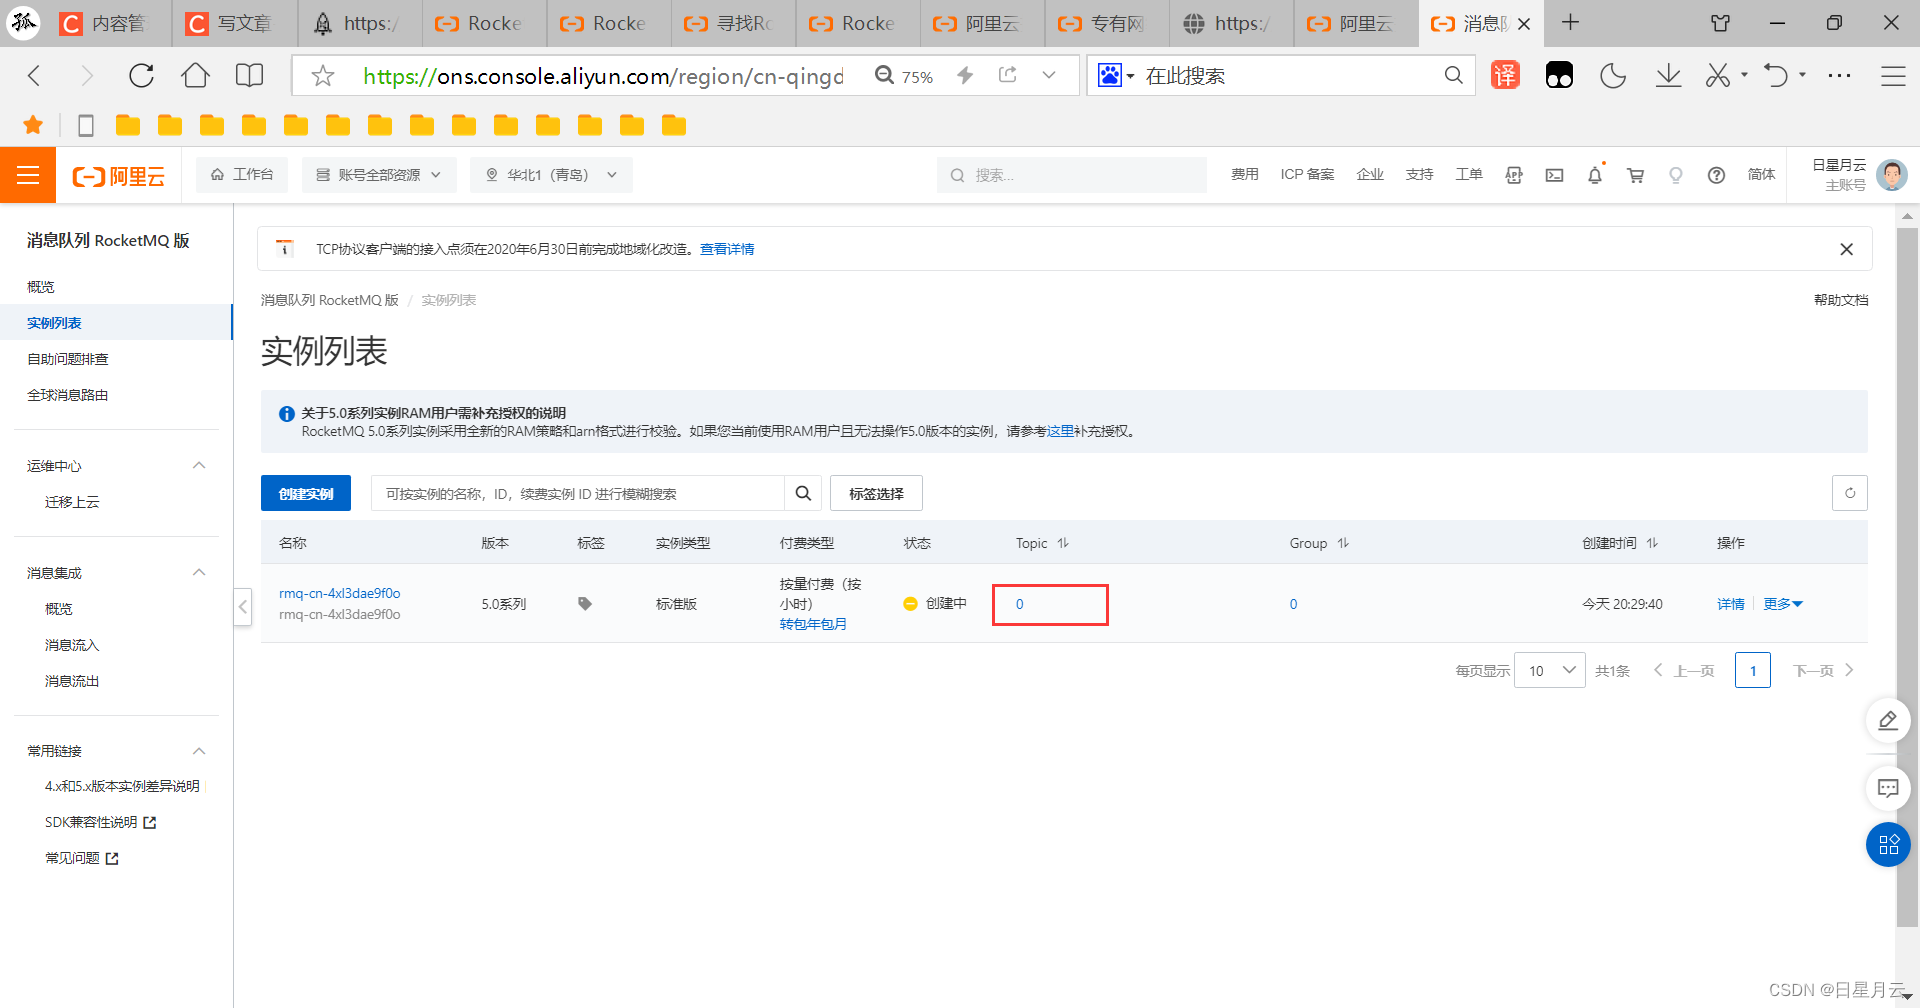This screenshot has height=1008, width=1920.
Task: Click the Aliyun logo
Action: 118,176
